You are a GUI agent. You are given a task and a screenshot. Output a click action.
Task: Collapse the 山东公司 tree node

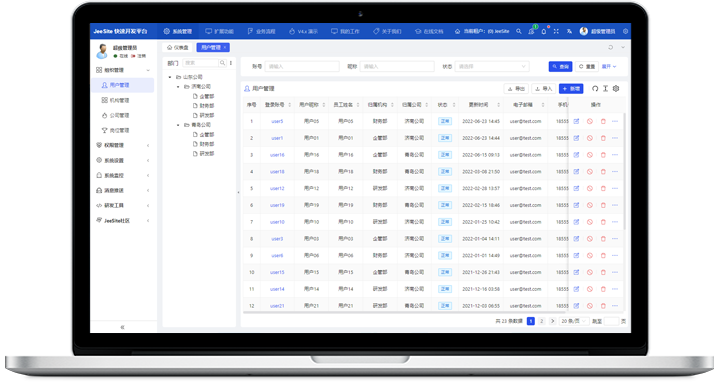click(170, 77)
